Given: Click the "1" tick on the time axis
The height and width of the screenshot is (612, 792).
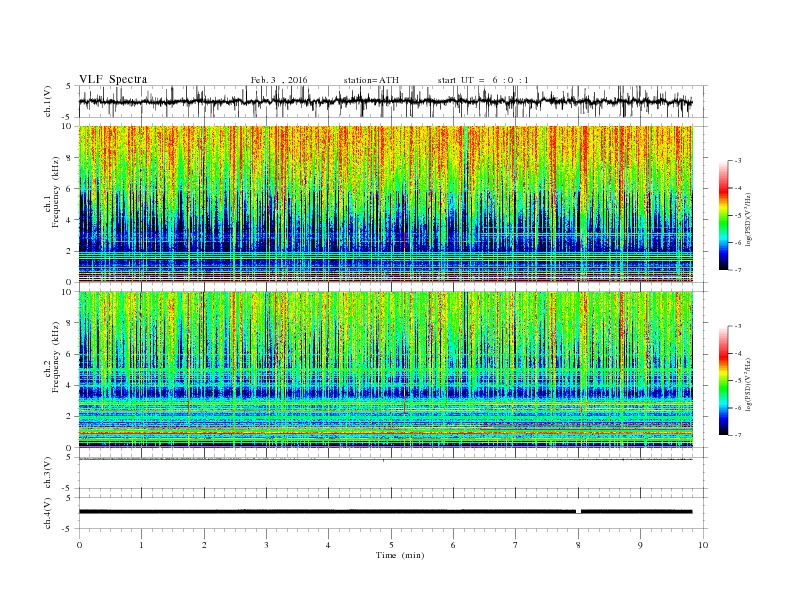Looking at the screenshot, I should [x=141, y=545].
